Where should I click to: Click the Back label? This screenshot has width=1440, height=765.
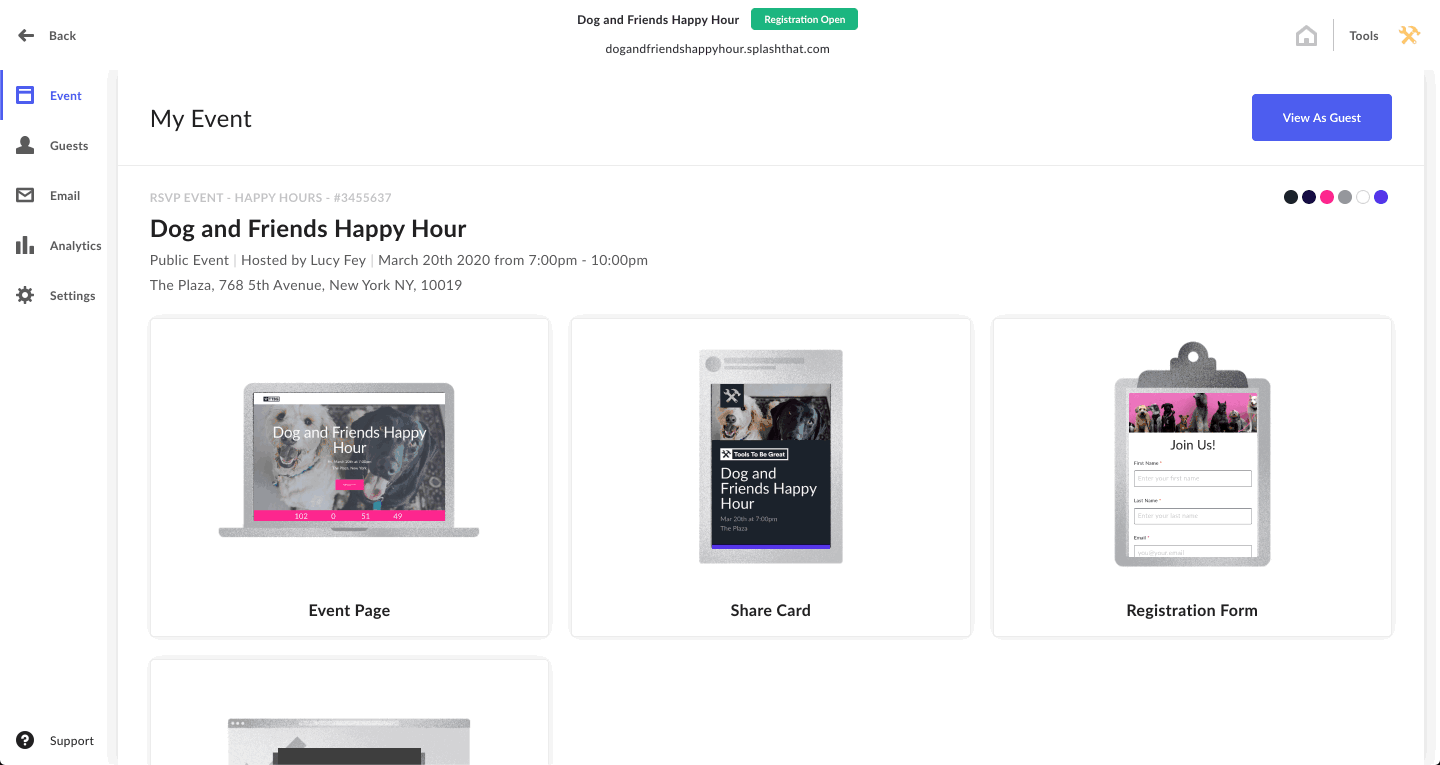(x=63, y=36)
